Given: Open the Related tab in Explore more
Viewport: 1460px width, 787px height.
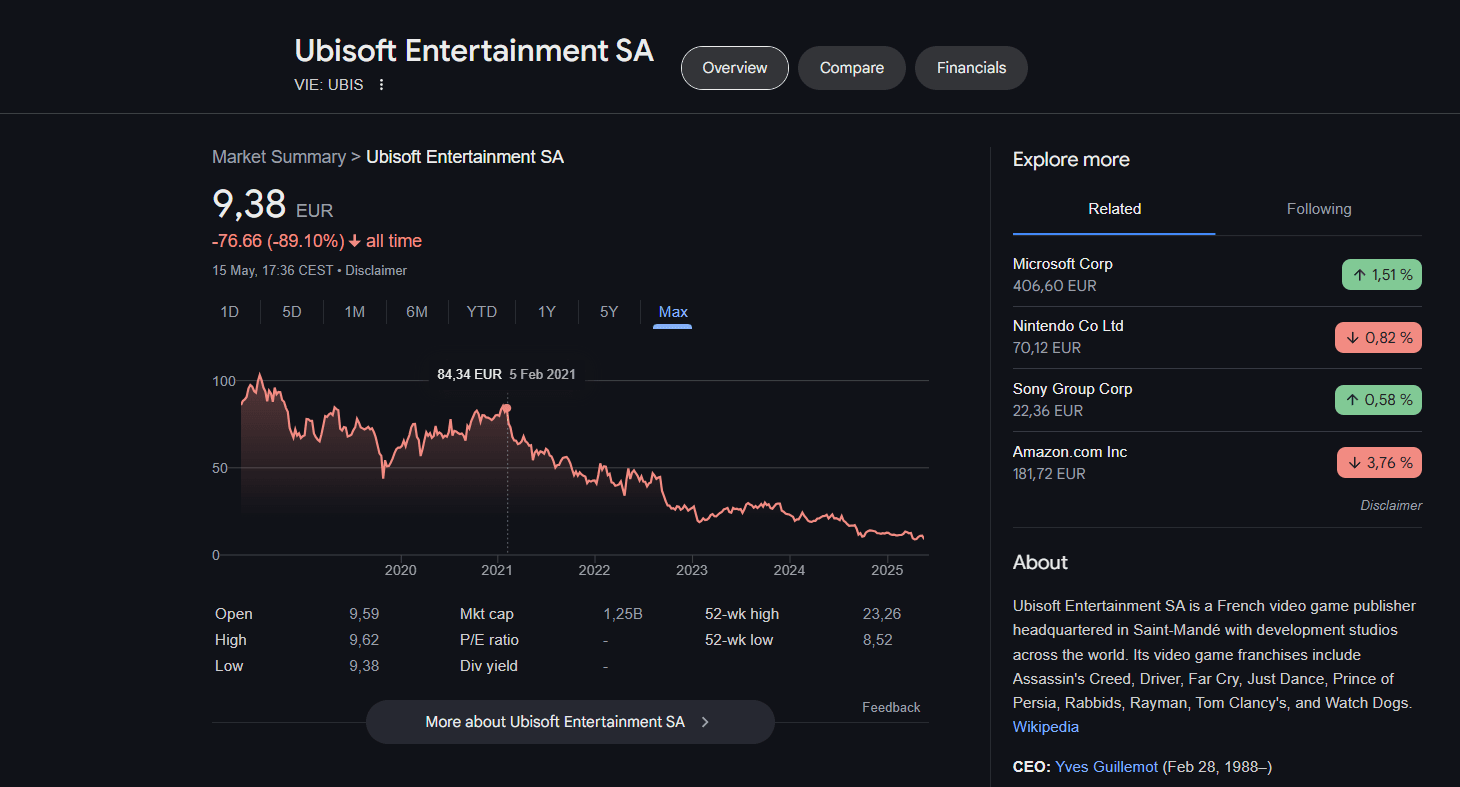Looking at the screenshot, I should pyautogui.click(x=1114, y=209).
